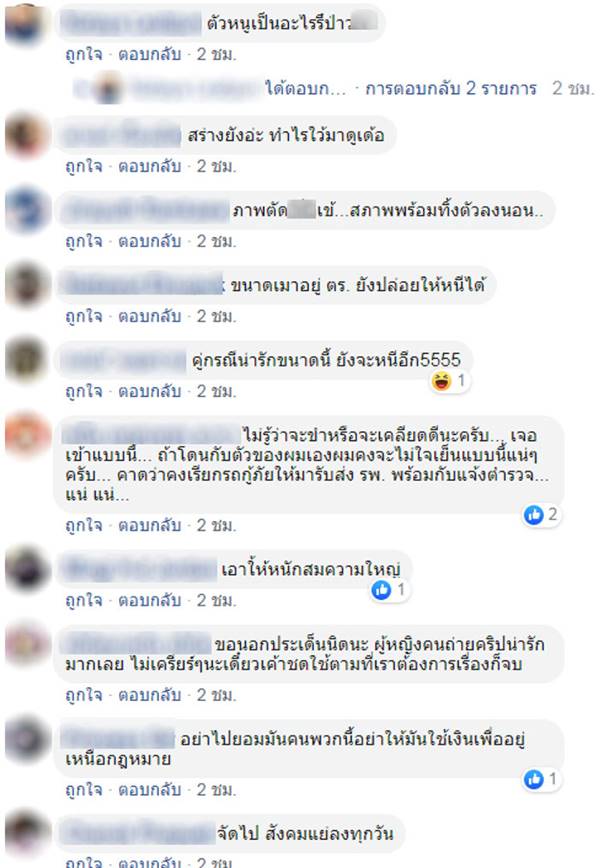
Task: Open avatar beside จัดไป สังคมแย่ลงทุกวัน comment
Action: point(25,831)
